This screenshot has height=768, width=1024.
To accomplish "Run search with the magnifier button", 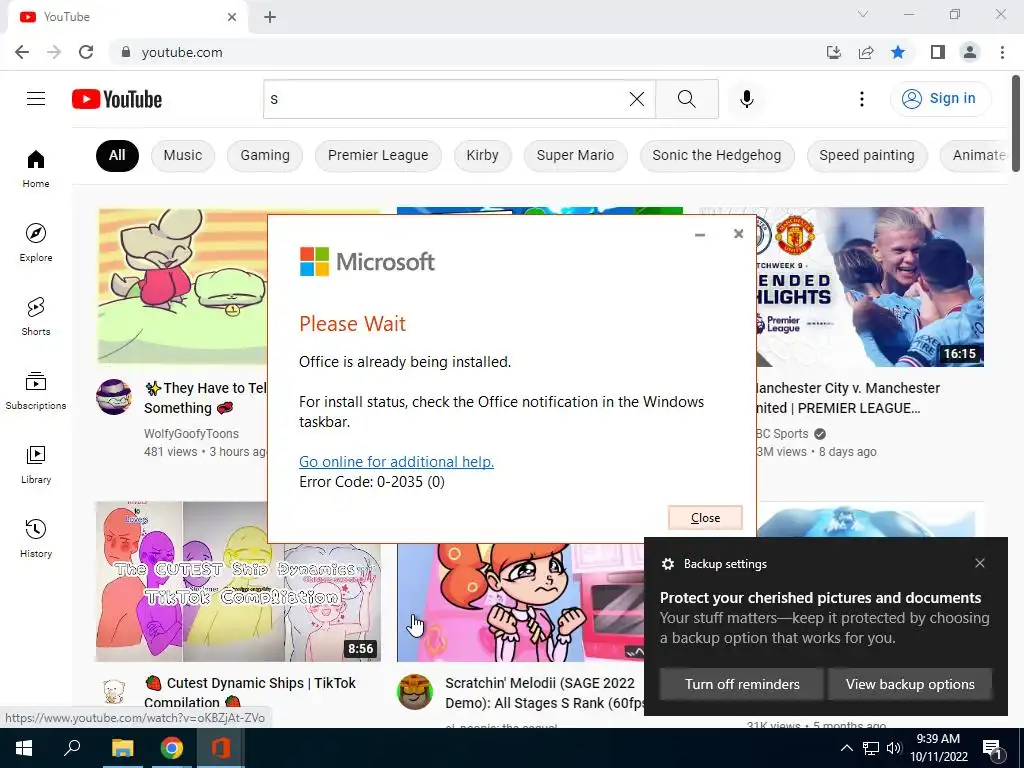I will tap(686, 99).
